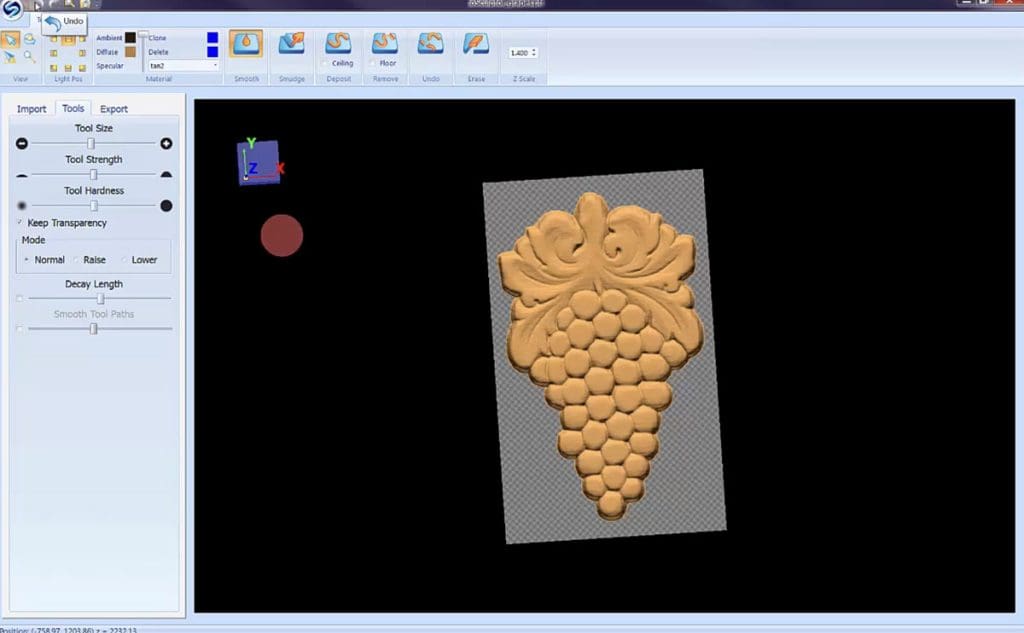Viewport: 1024px width, 633px height.
Task: Activate the orbit view tool
Action: coord(29,40)
